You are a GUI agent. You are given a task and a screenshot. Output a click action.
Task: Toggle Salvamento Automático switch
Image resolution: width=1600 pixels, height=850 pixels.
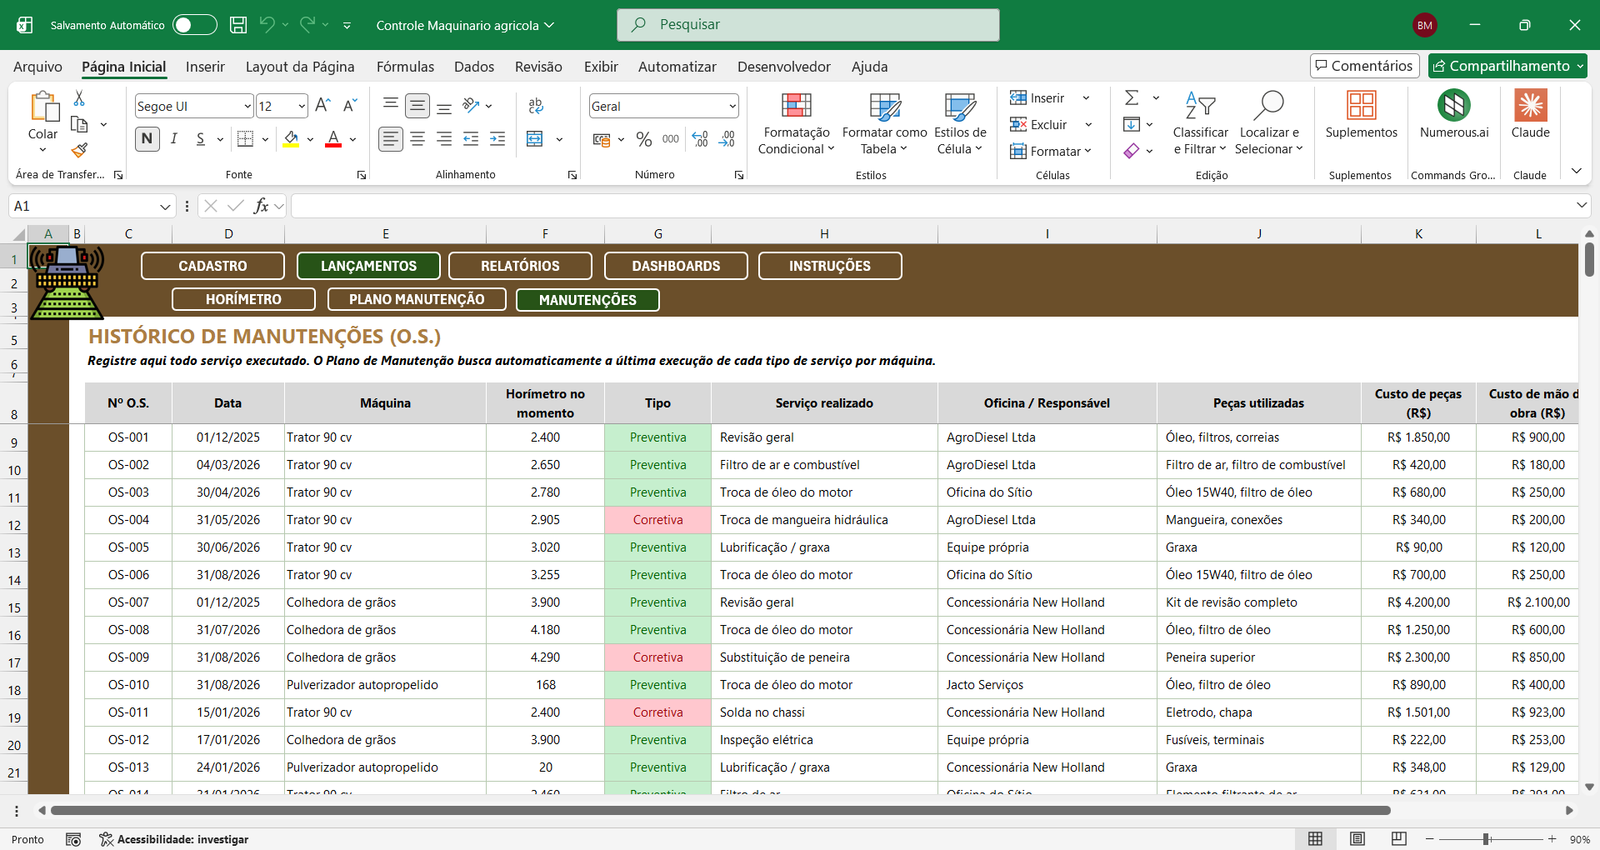194,25
